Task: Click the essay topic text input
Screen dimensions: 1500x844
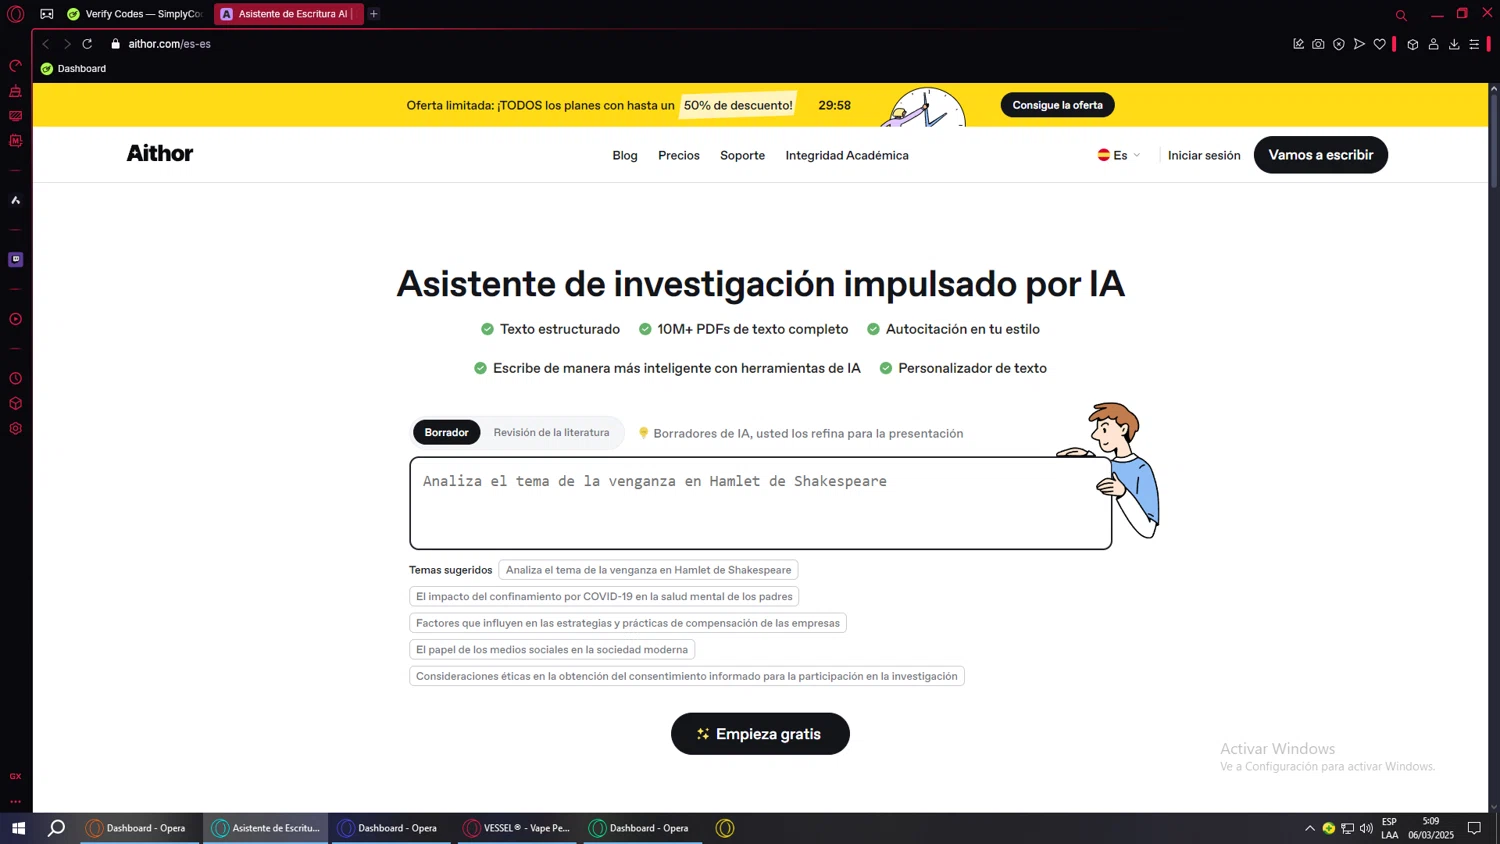Action: [x=760, y=503]
